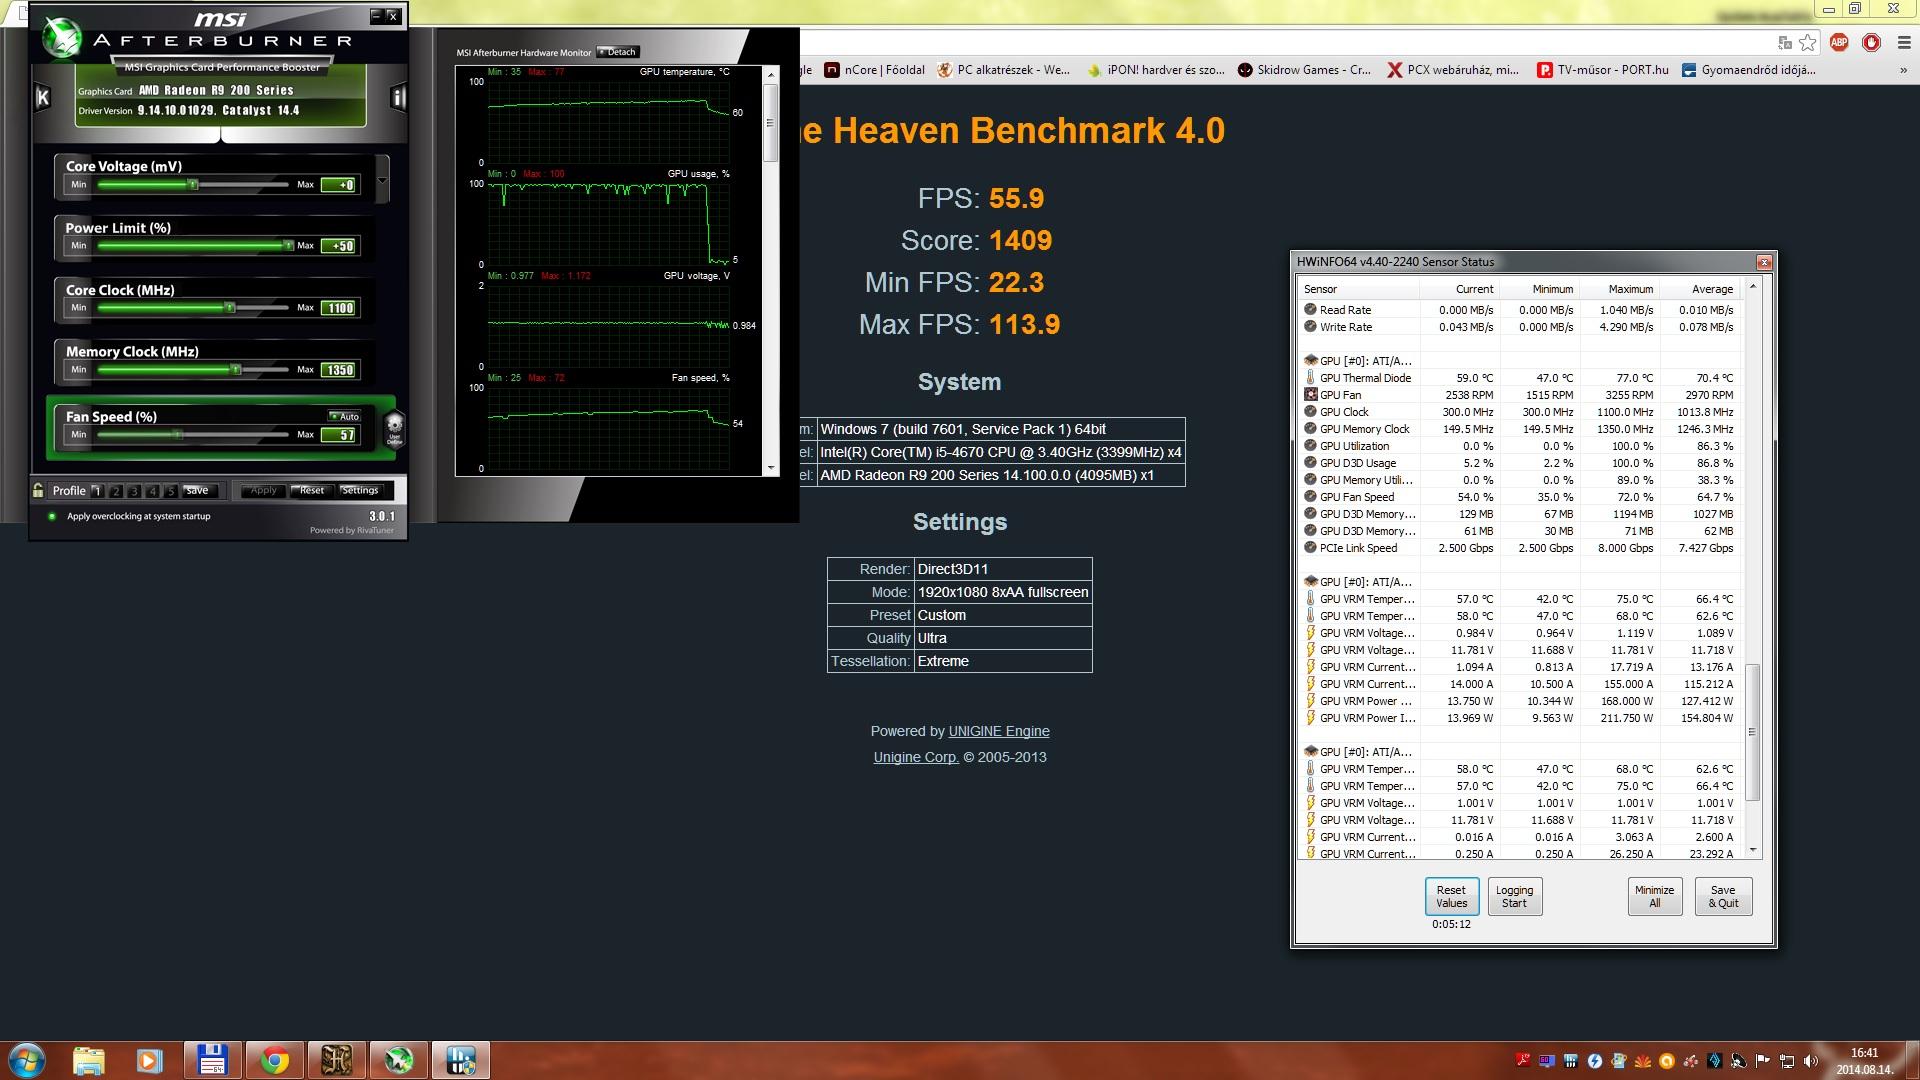Select Afterburner profile slot 3
The width and height of the screenshot is (1920, 1080).
pos(134,490)
